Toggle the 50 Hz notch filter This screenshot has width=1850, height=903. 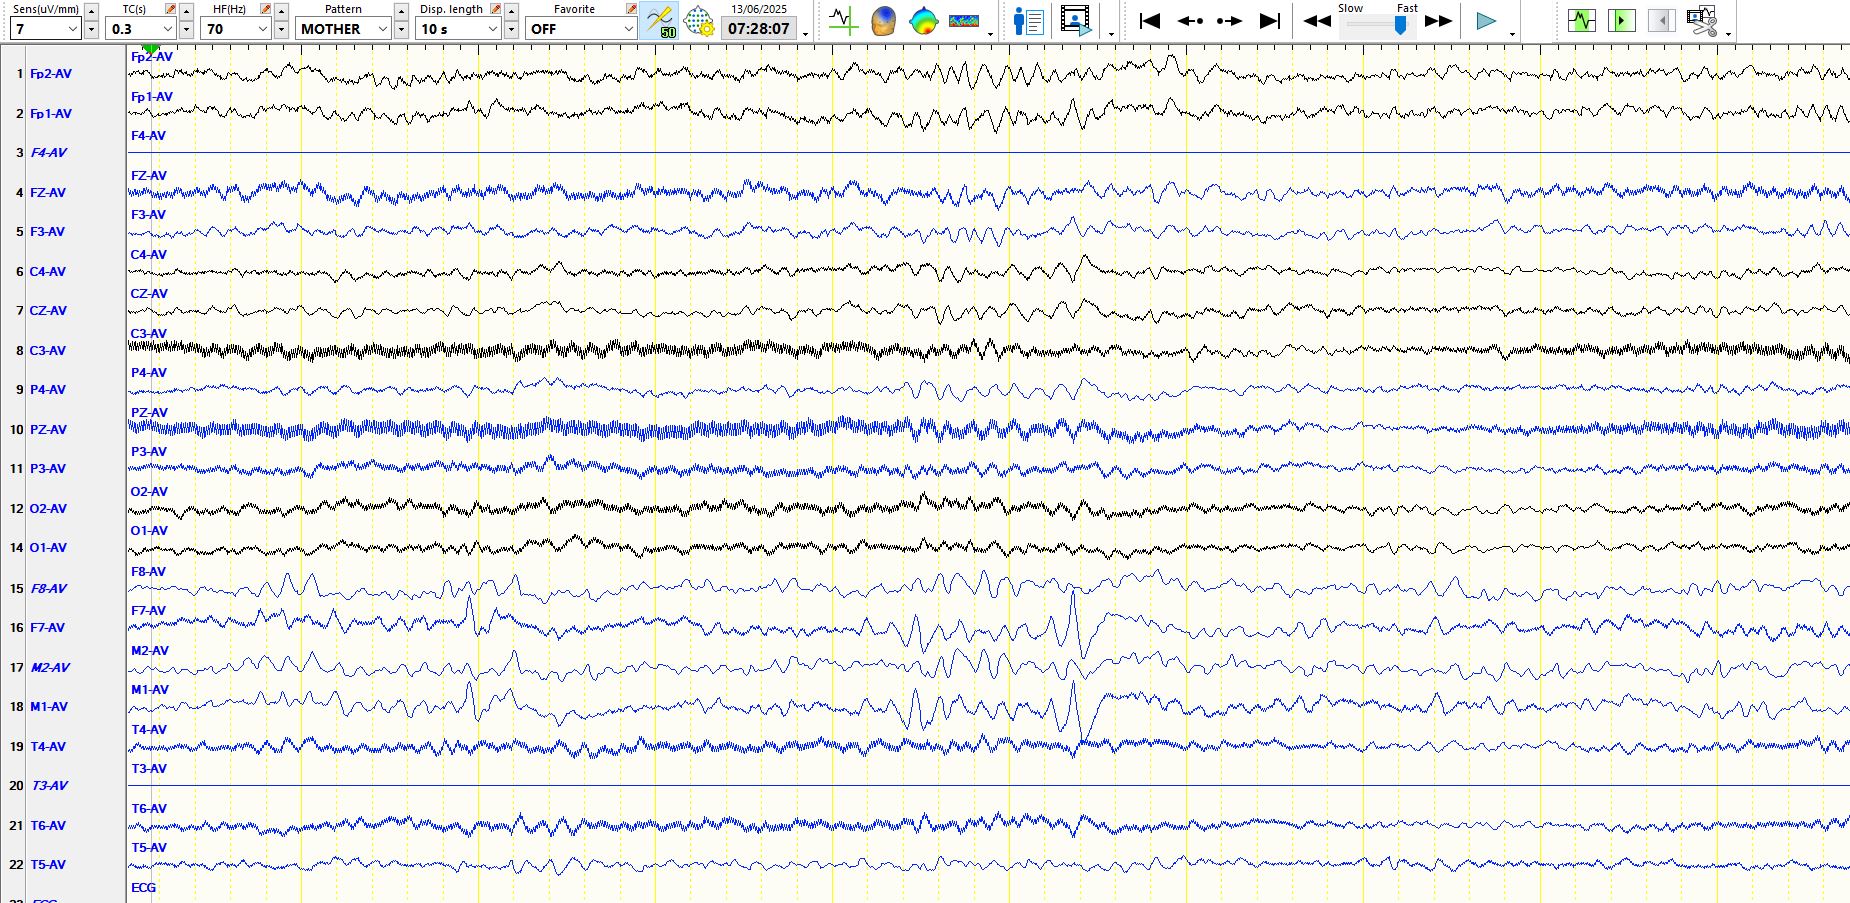point(659,20)
